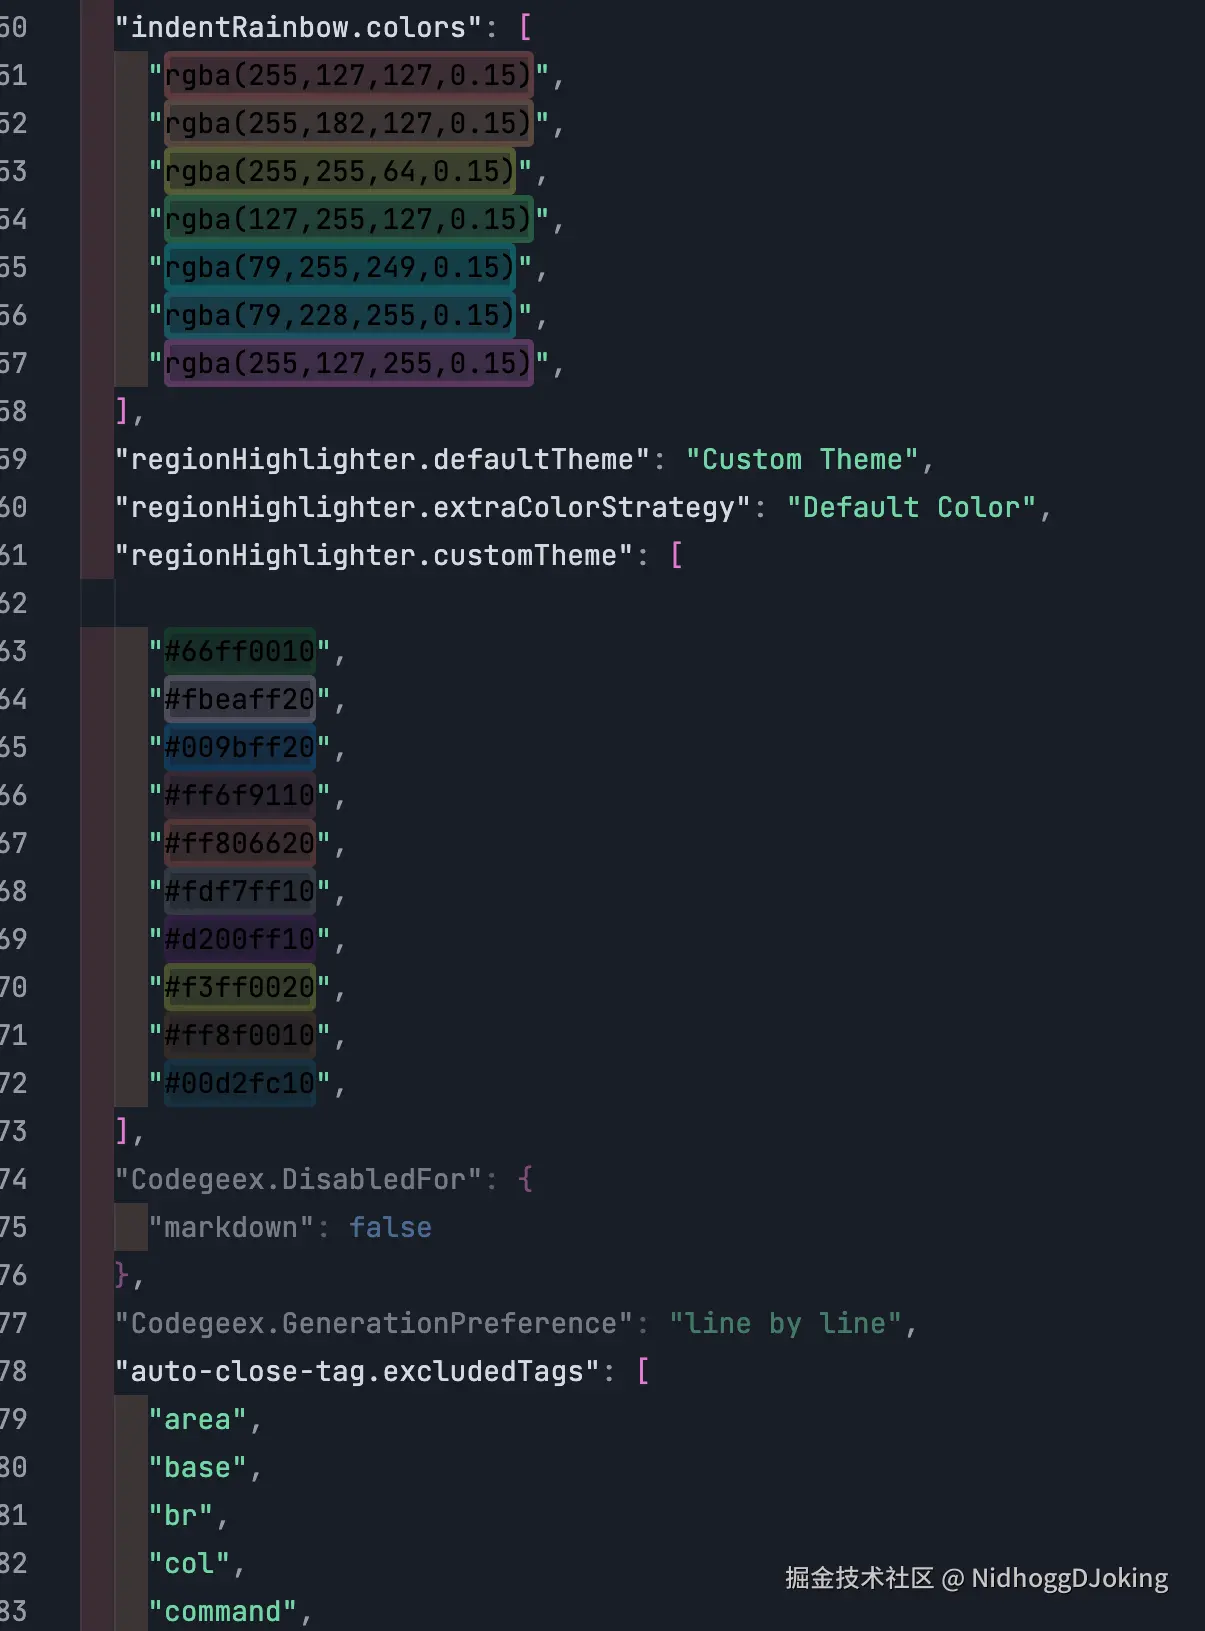
Task: Click the green #66ff0010 hex color
Action: point(239,651)
